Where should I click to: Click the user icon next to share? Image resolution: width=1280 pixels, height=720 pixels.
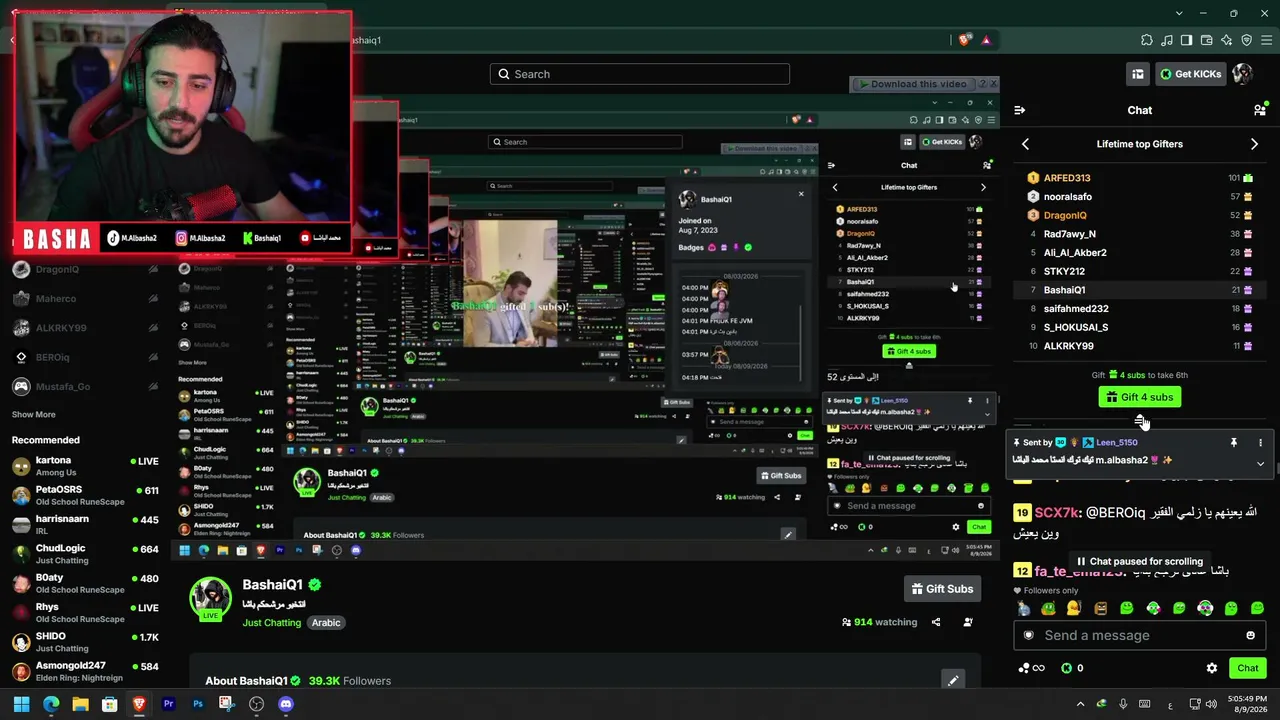[968, 622]
